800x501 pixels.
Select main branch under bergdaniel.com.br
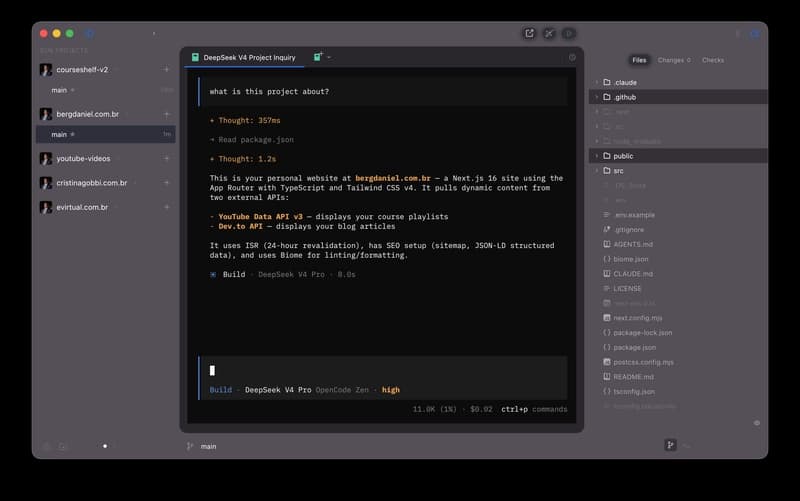[x=106, y=135]
